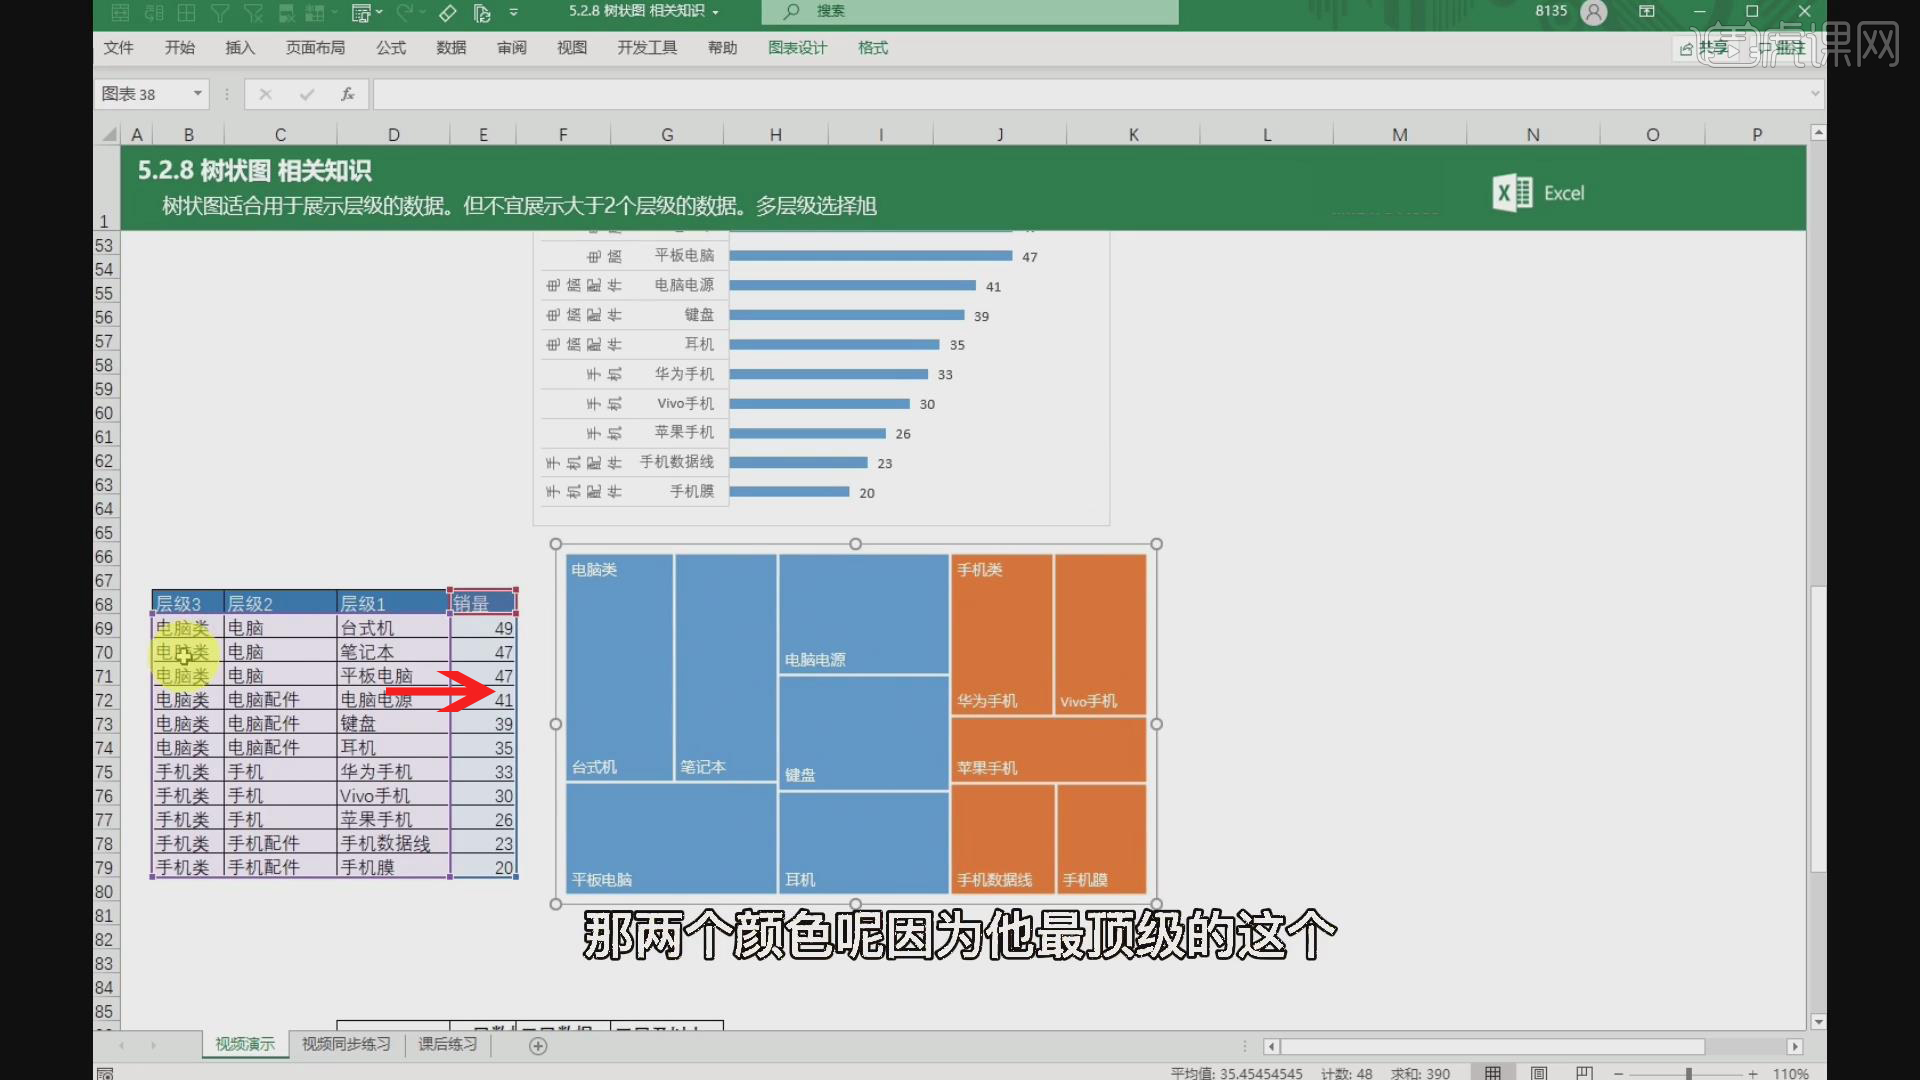Select the 格式 tab in ribbon
Image resolution: width=1920 pixels, height=1080 pixels.
tap(872, 47)
